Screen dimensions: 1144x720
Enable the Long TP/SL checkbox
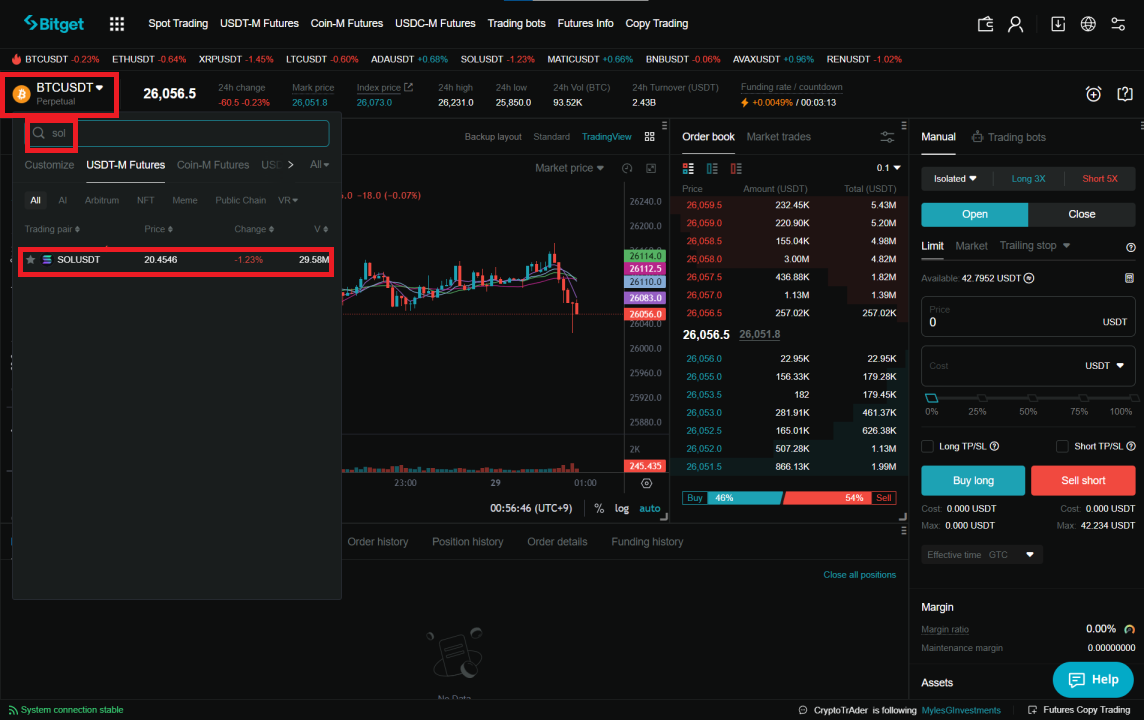pyautogui.click(x=927, y=446)
